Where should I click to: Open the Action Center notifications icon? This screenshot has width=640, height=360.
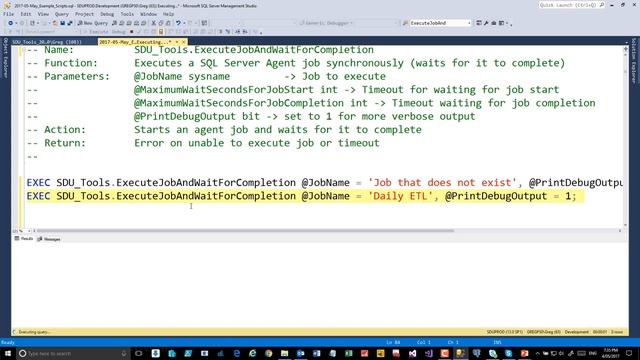point(629,353)
